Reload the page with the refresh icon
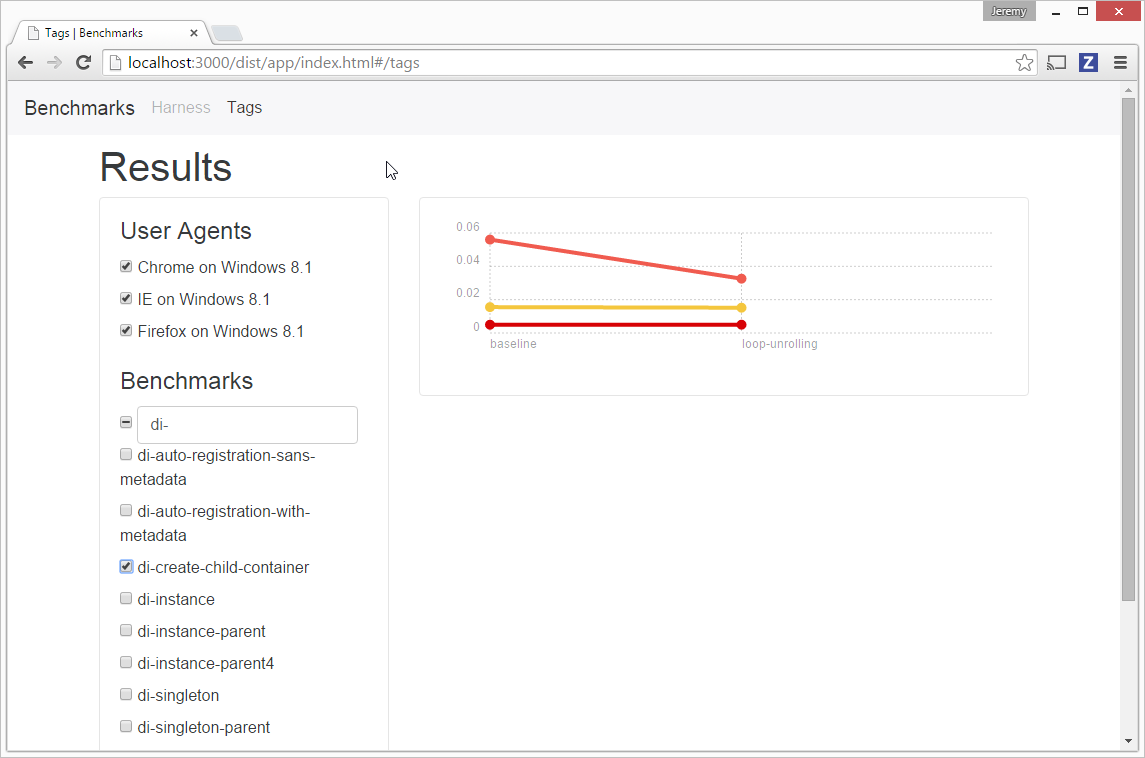The image size is (1145, 758). 83,63
